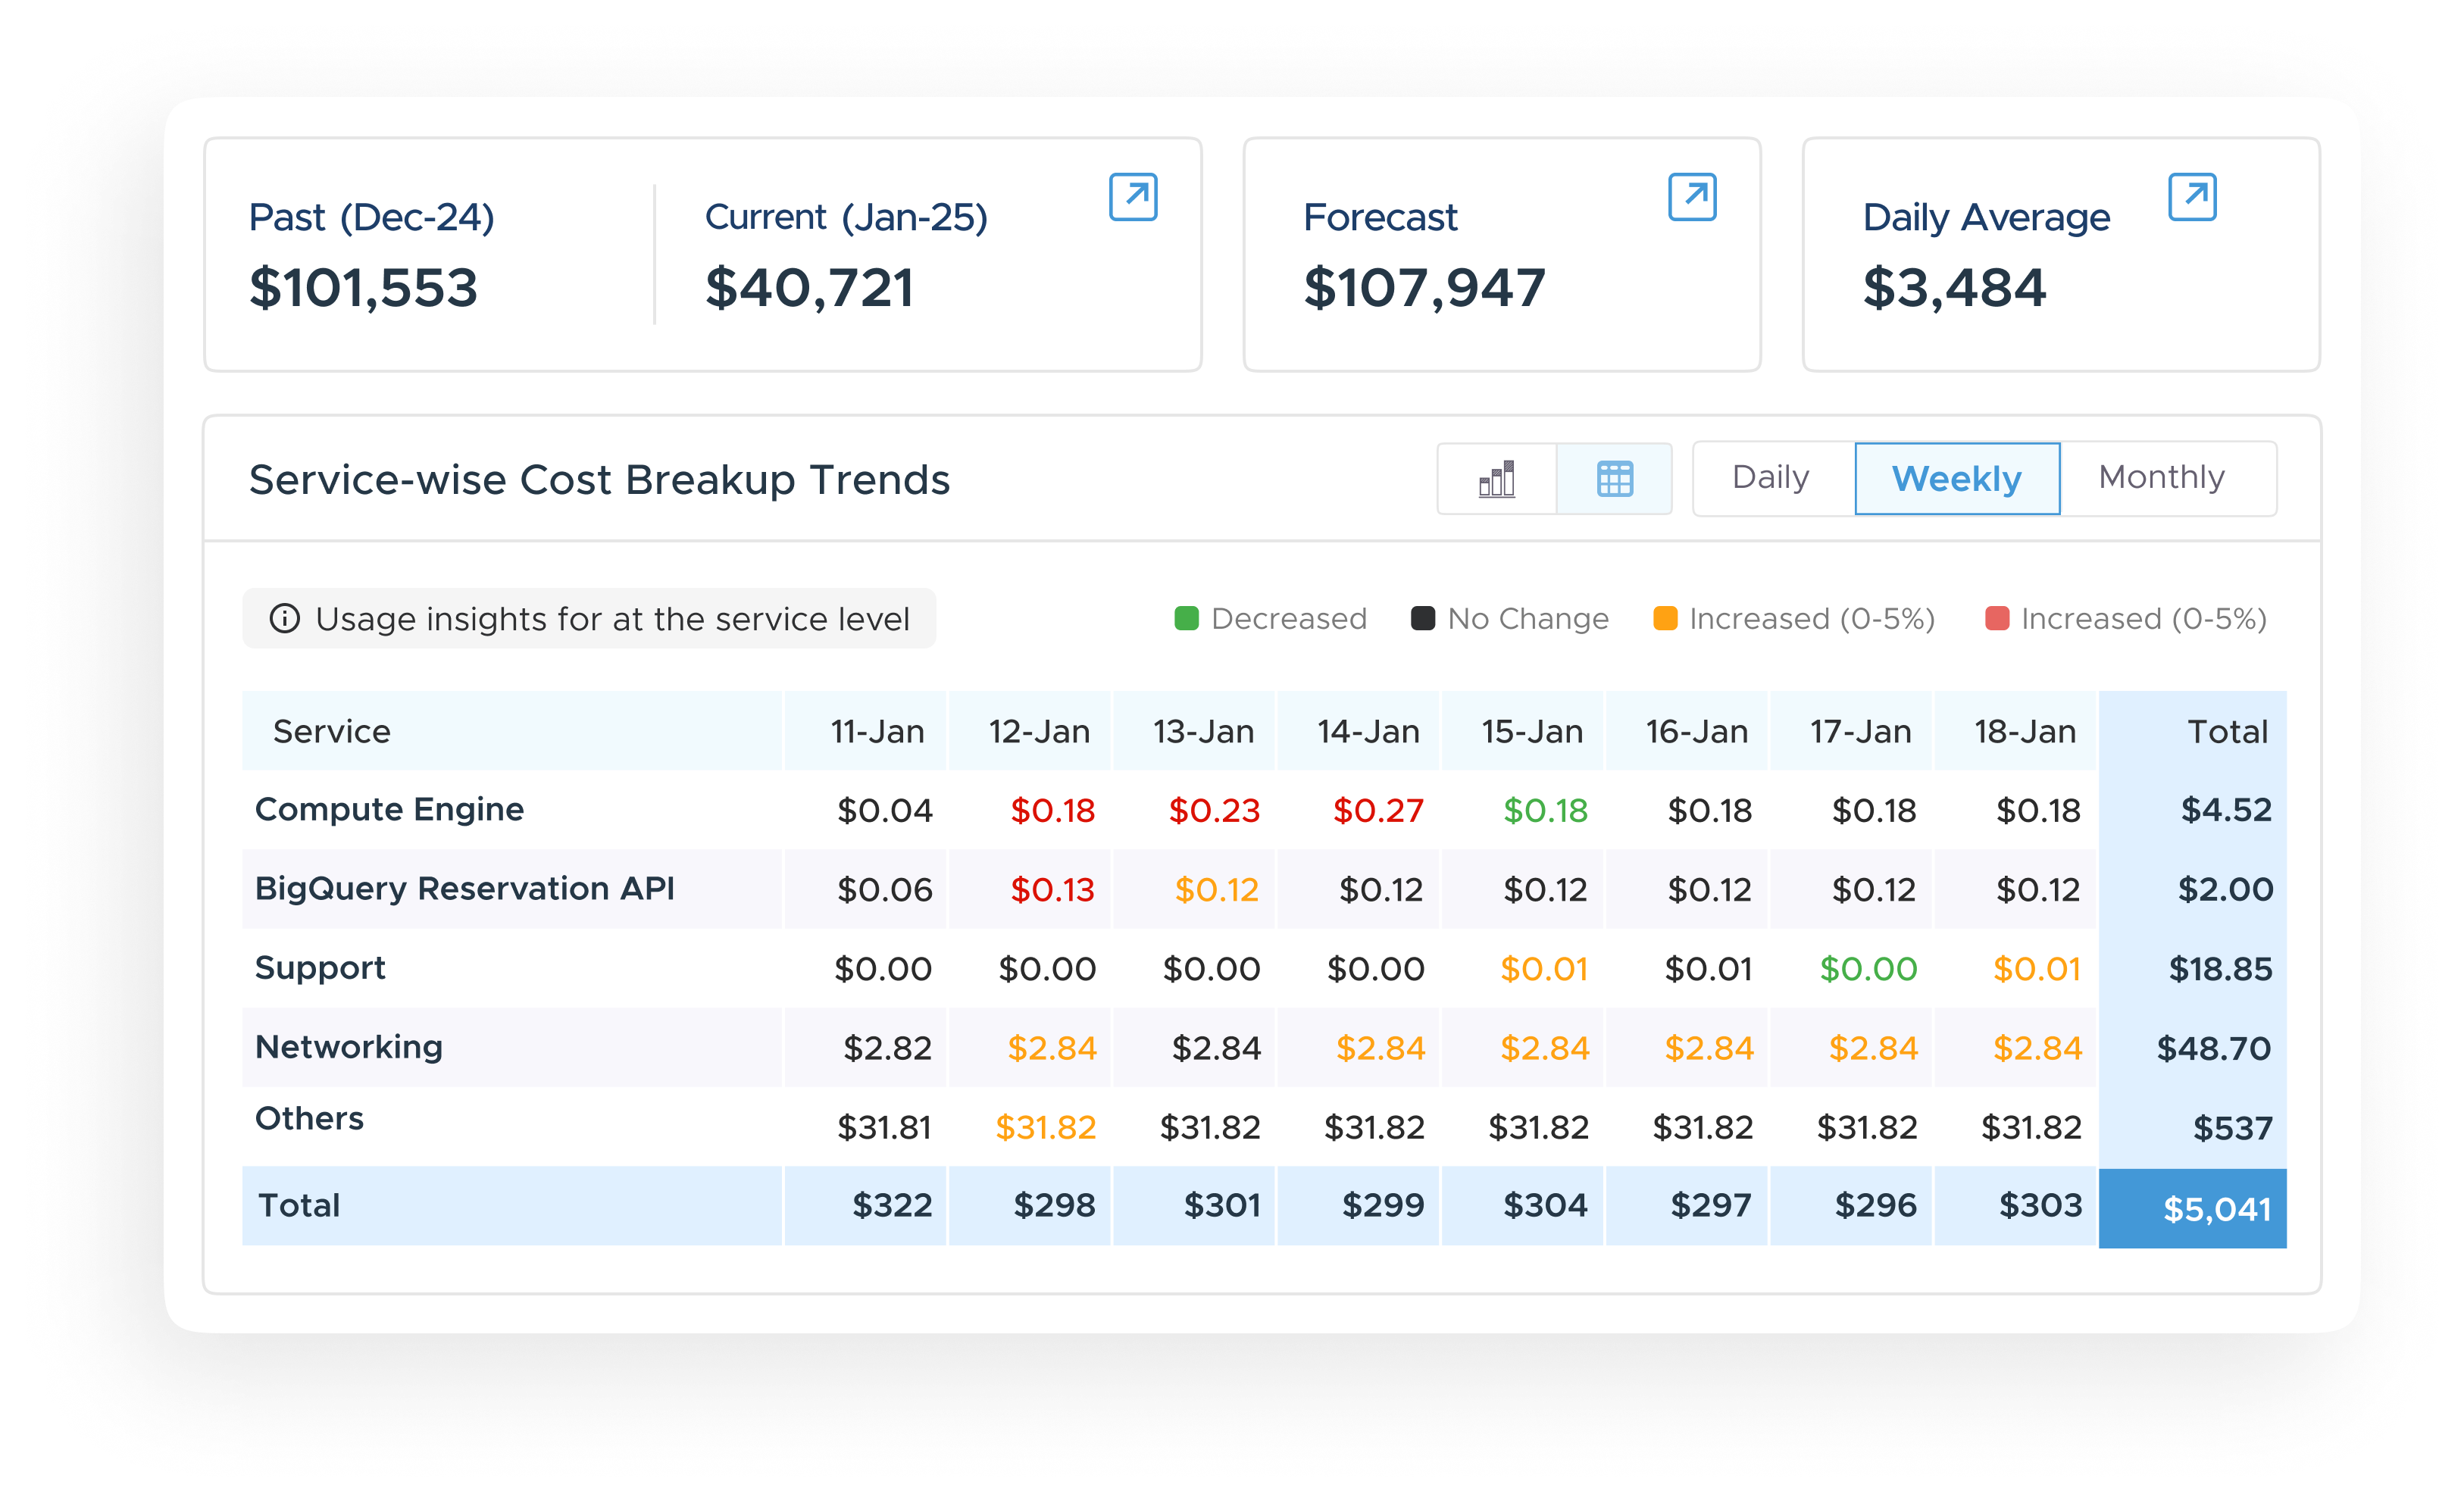Click the Networking service row label
The width and height of the screenshot is (2464, 1503).
point(348,1047)
